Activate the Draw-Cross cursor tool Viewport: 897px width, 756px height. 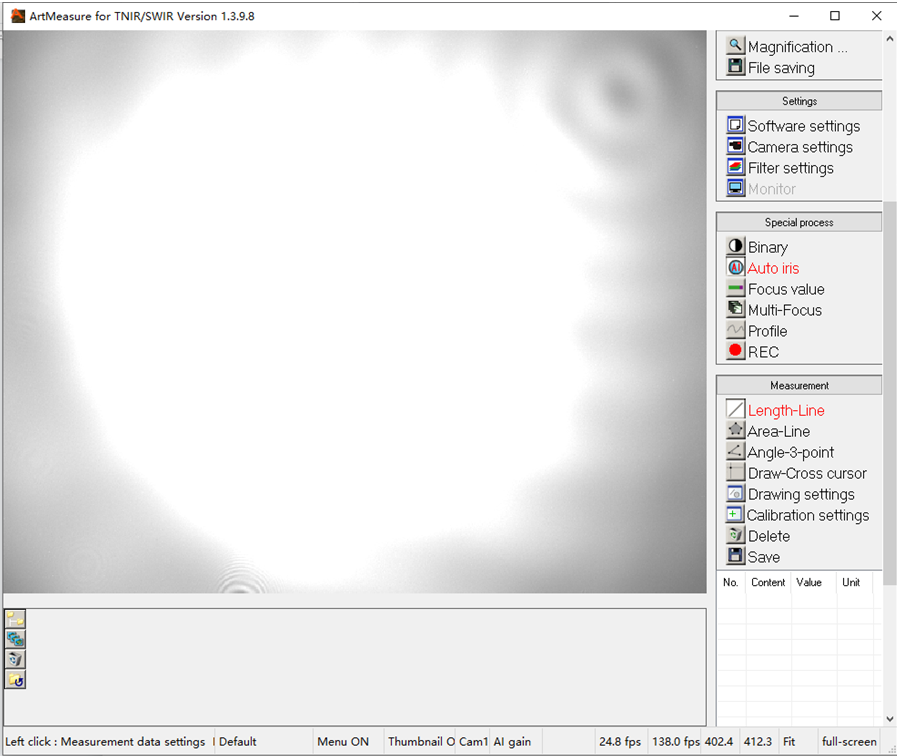pos(806,473)
